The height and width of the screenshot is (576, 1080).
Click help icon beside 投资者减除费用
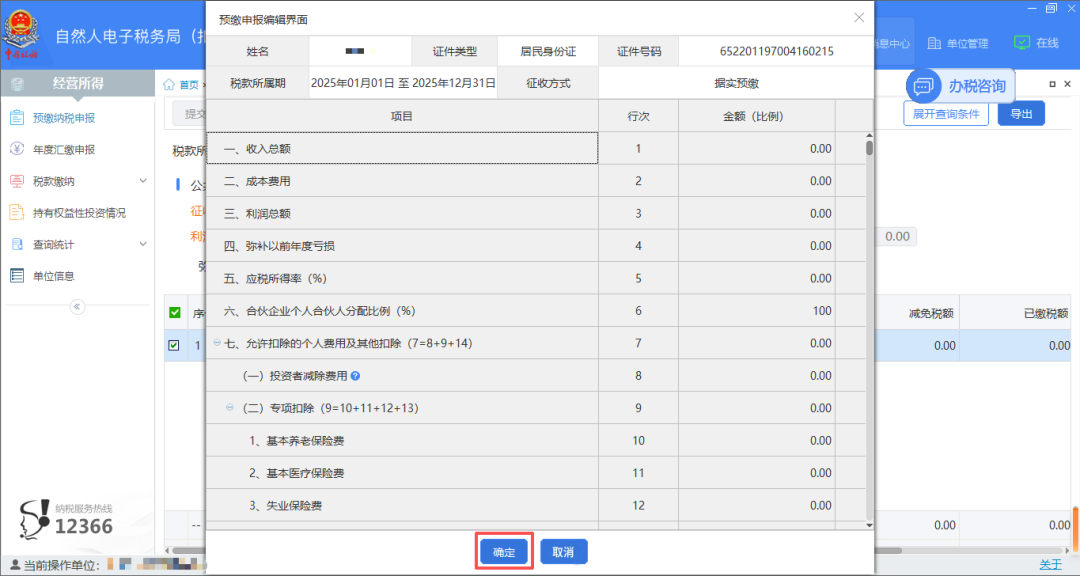click(x=355, y=376)
